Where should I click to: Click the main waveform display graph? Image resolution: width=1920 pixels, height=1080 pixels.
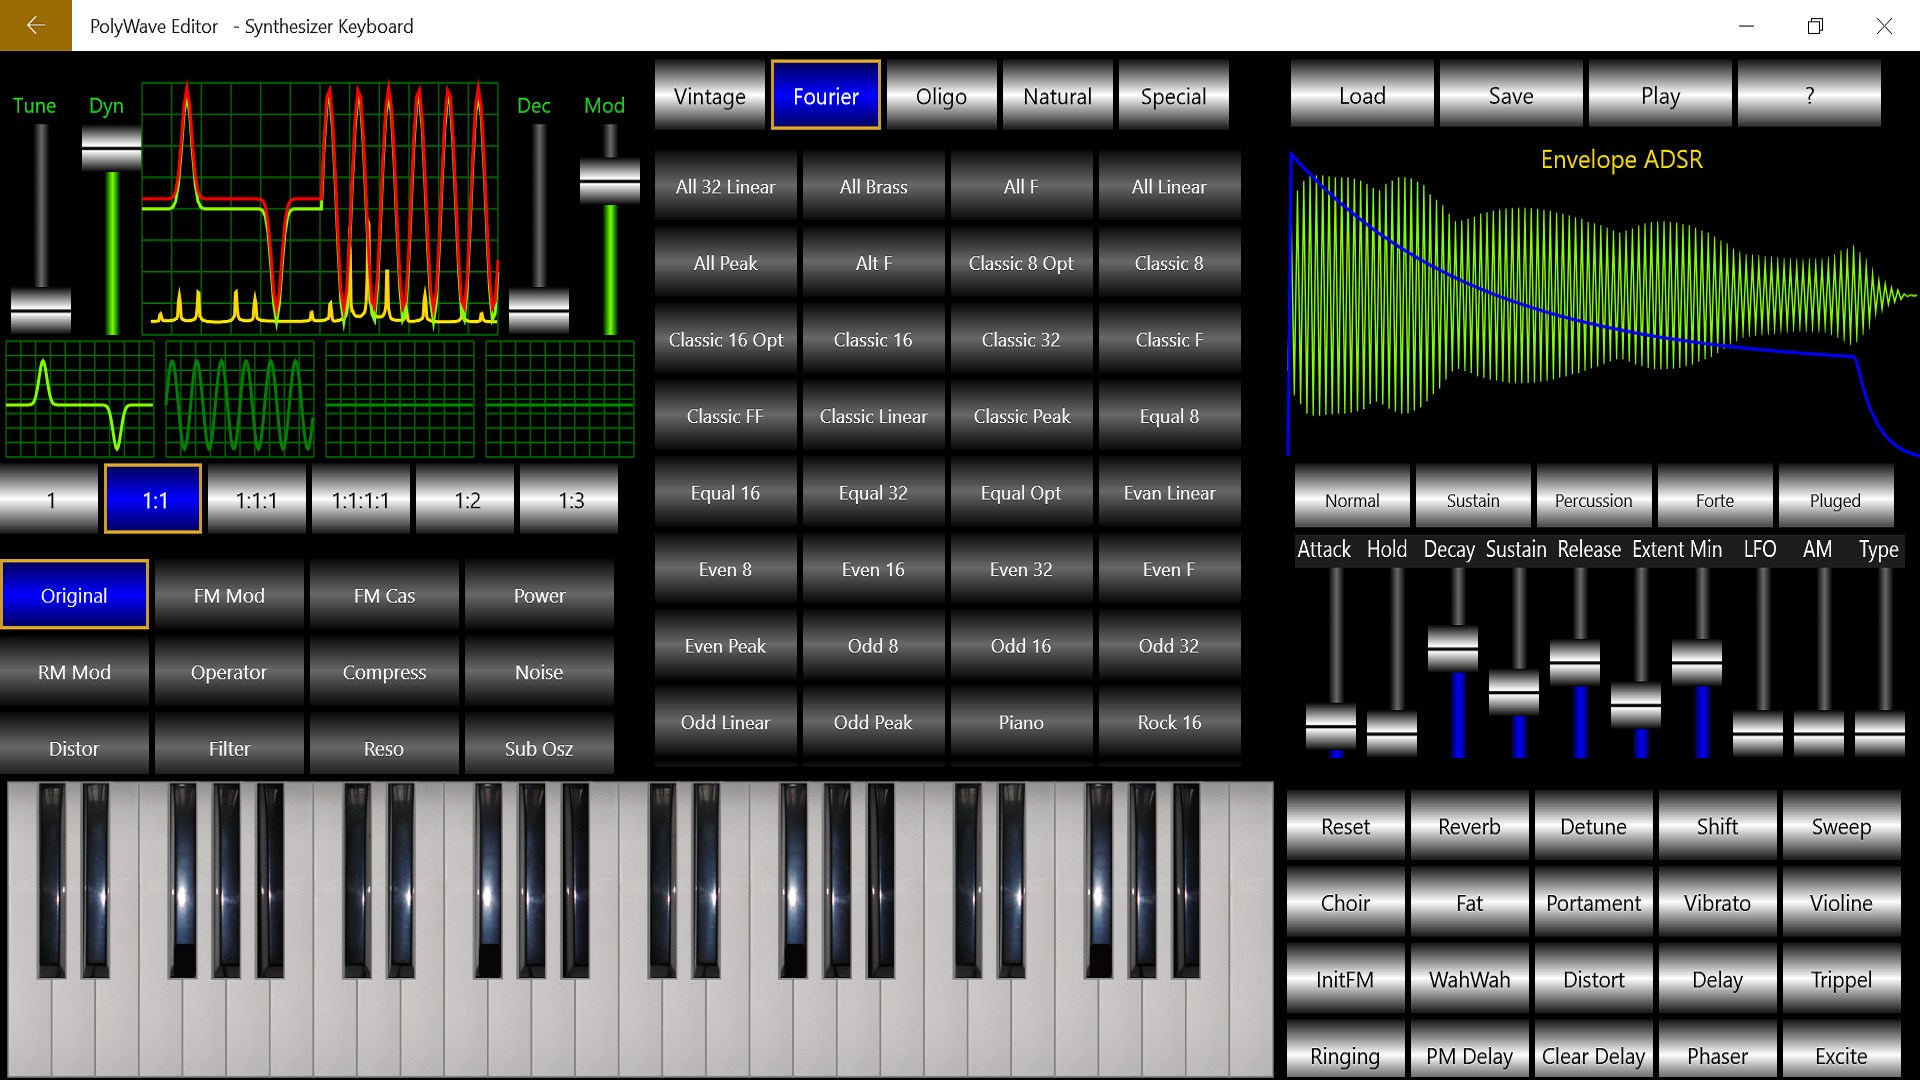coord(320,205)
